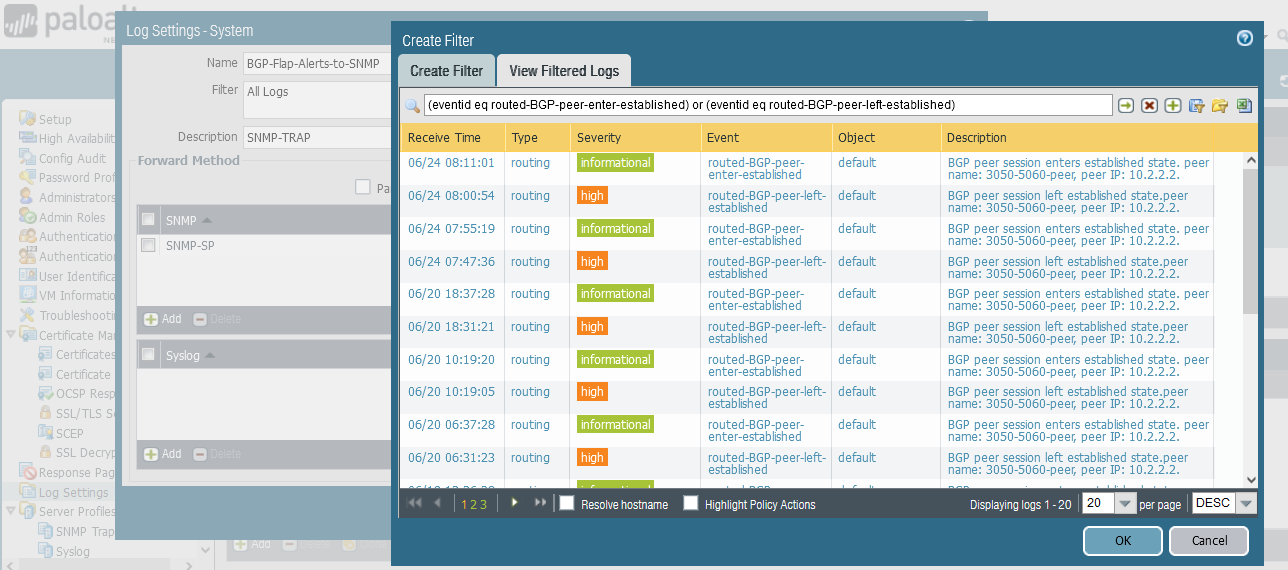
Task: Apply the filter using the green arrow icon
Action: (x=1126, y=105)
